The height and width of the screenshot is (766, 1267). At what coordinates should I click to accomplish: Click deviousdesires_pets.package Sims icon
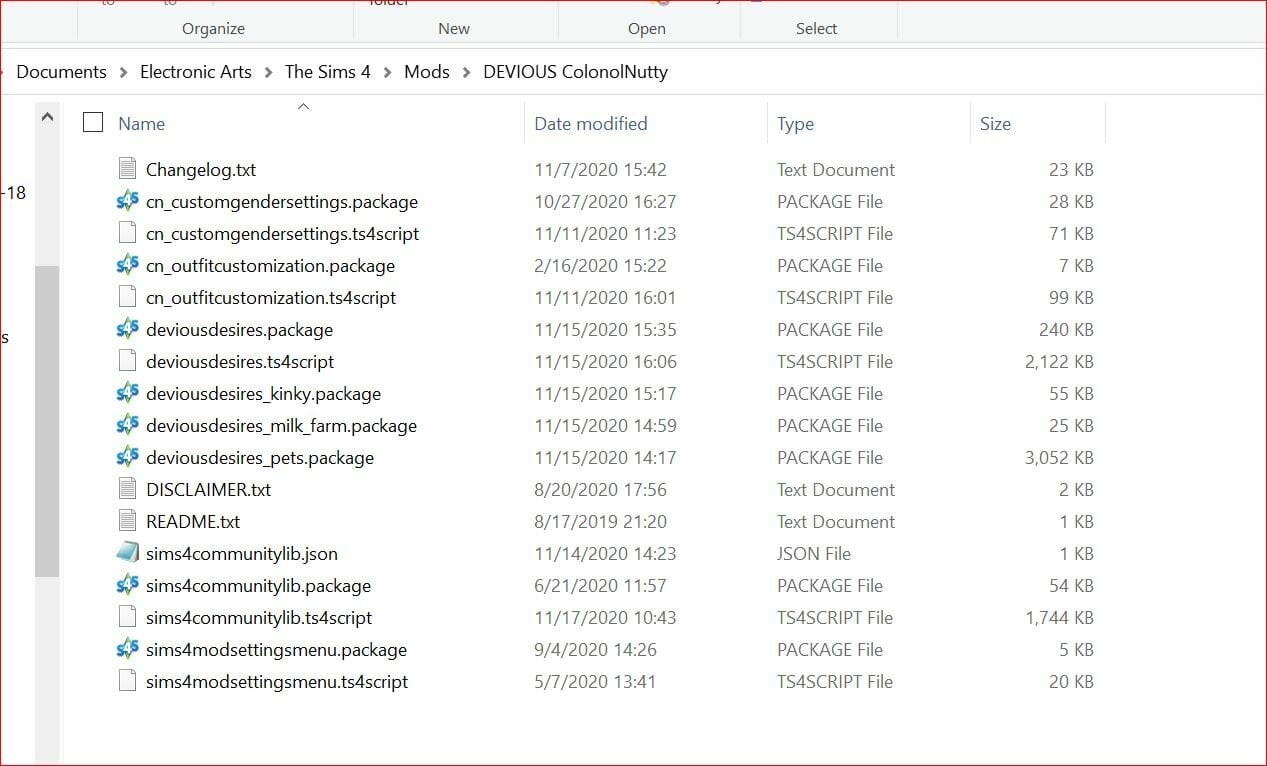pyautogui.click(x=127, y=457)
